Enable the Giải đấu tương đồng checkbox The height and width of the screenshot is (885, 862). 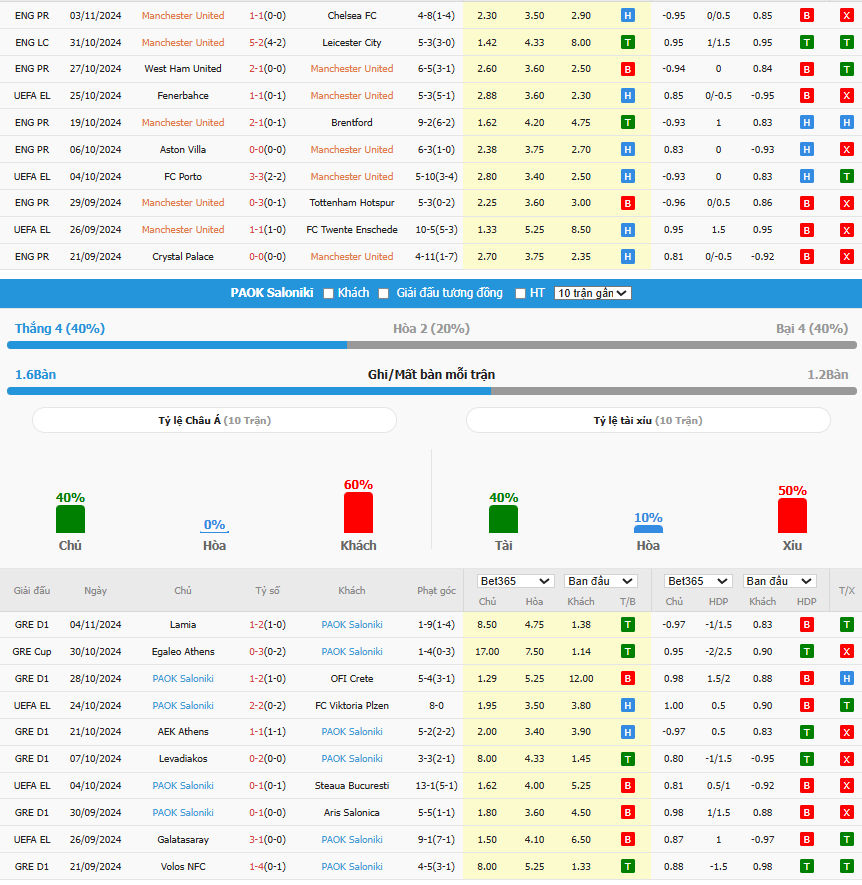(383, 293)
